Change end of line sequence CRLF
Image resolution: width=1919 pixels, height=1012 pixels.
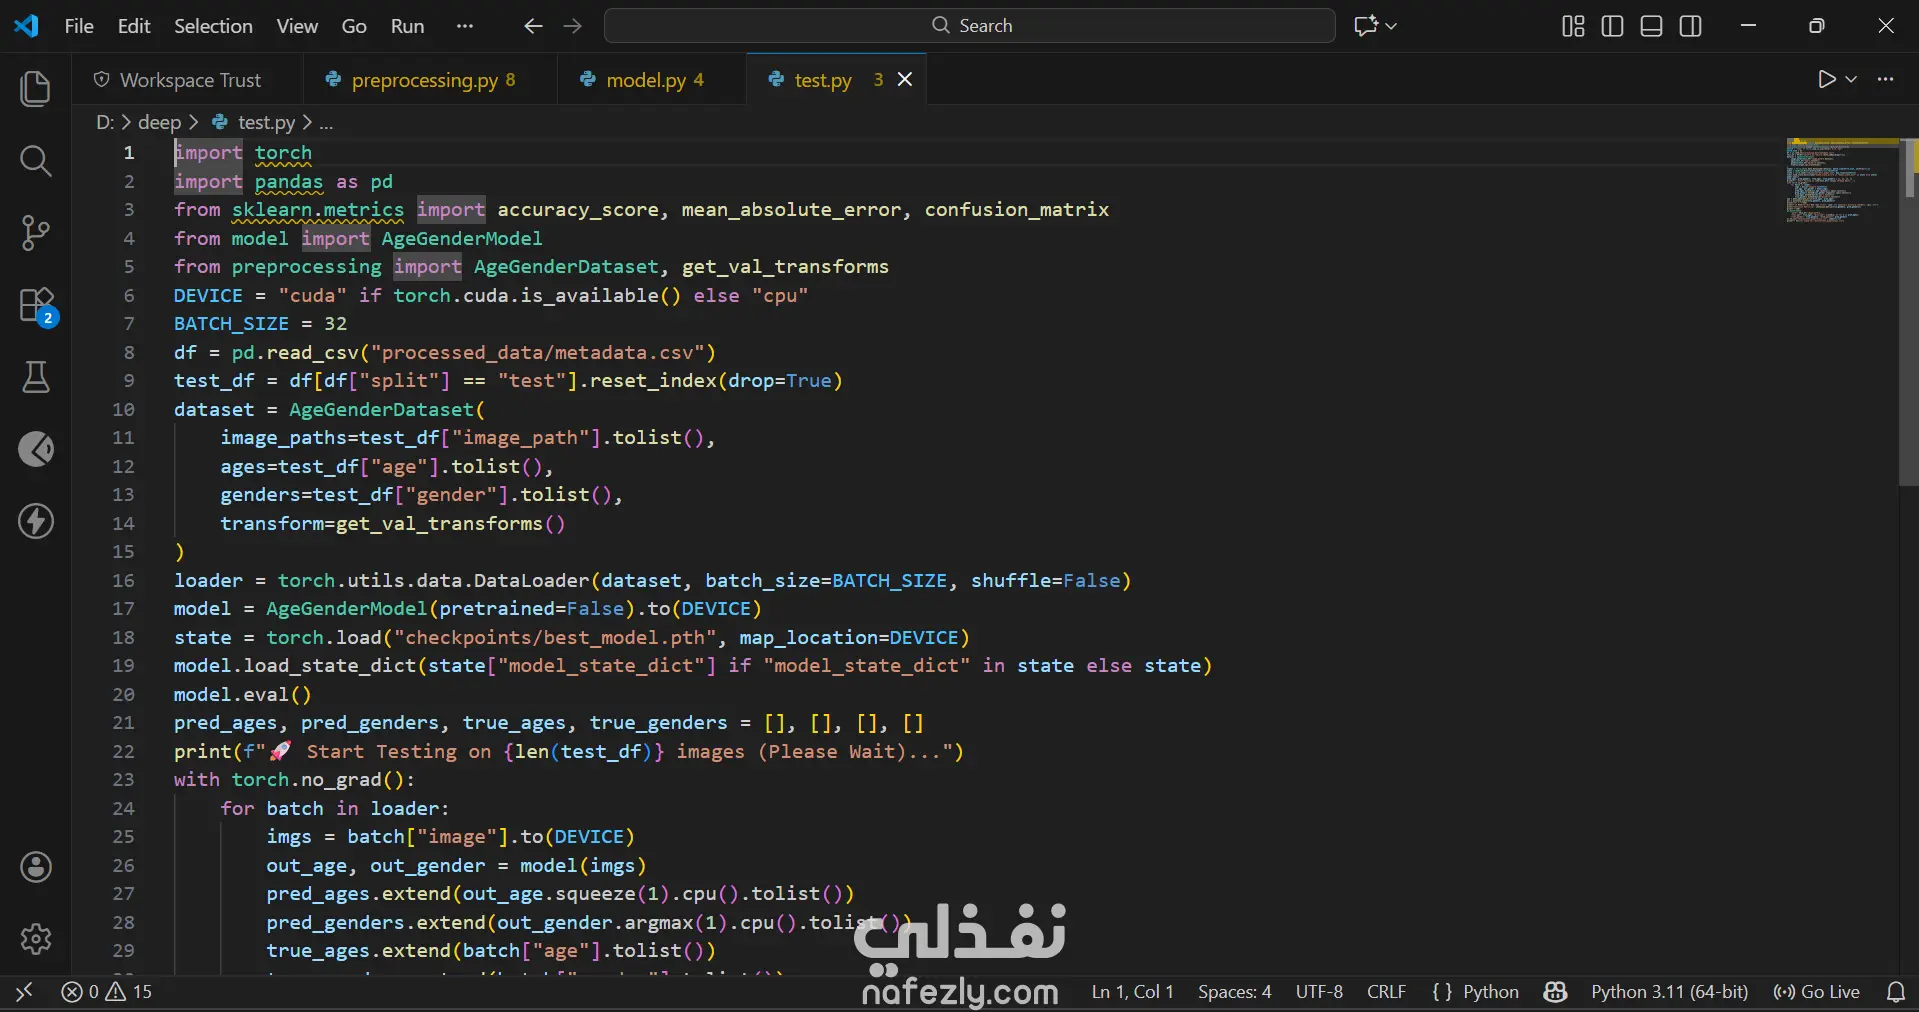pyautogui.click(x=1386, y=992)
